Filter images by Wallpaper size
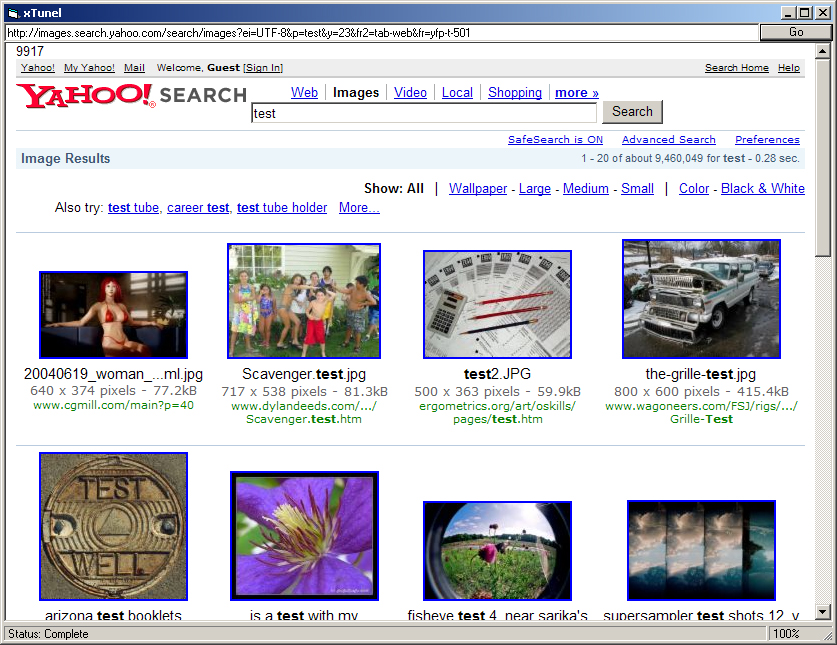837x645 pixels. tap(478, 189)
